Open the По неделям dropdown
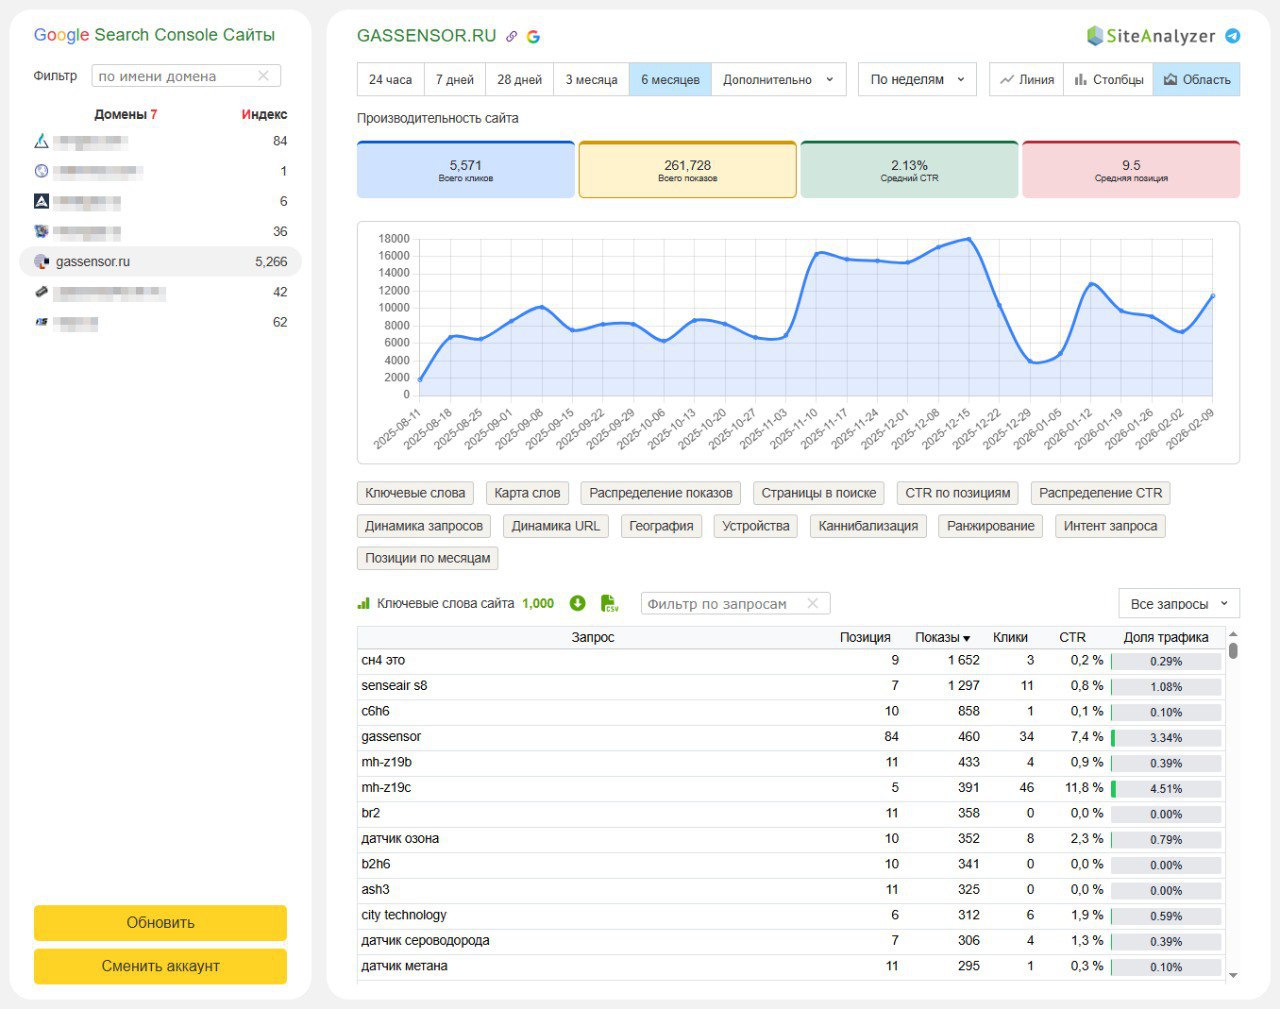Image resolution: width=1280 pixels, height=1009 pixels. (x=915, y=79)
